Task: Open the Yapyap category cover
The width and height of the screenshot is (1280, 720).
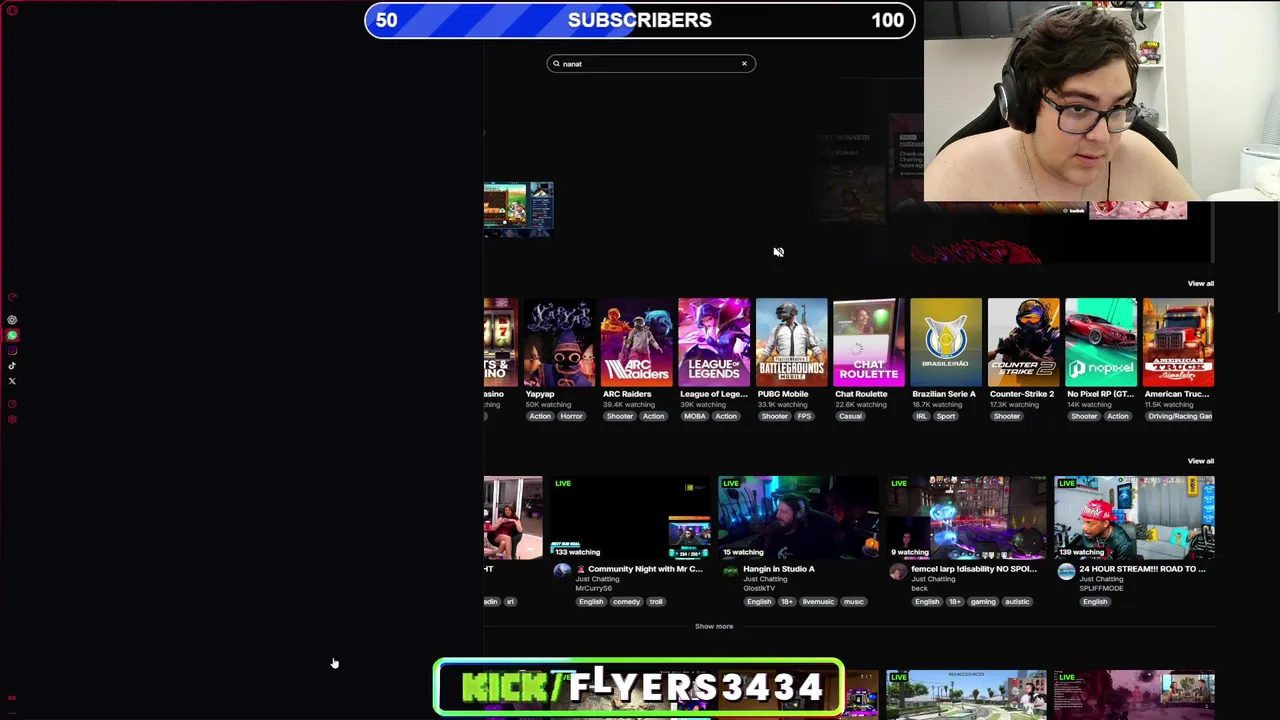Action: (559, 342)
